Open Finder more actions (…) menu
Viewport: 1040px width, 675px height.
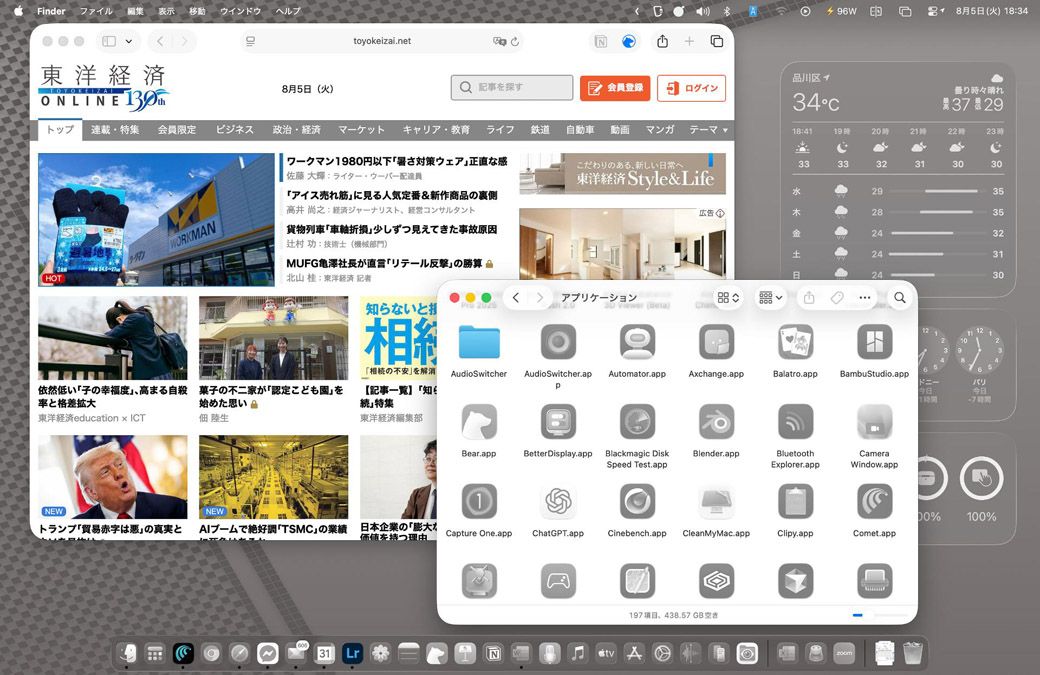coord(864,298)
